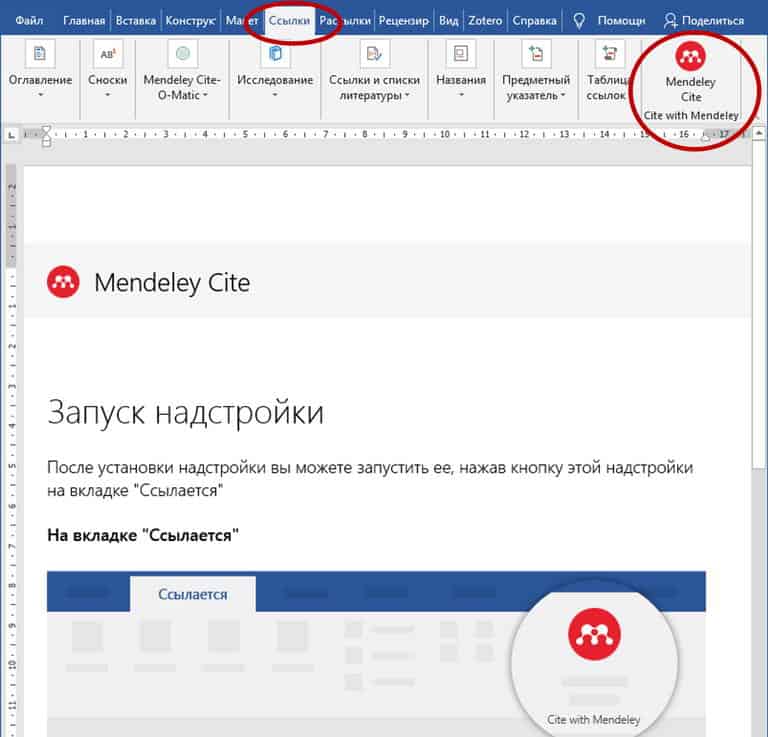Click the right indent marker on ruler
The height and width of the screenshot is (737, 768).
click(706, 137)
